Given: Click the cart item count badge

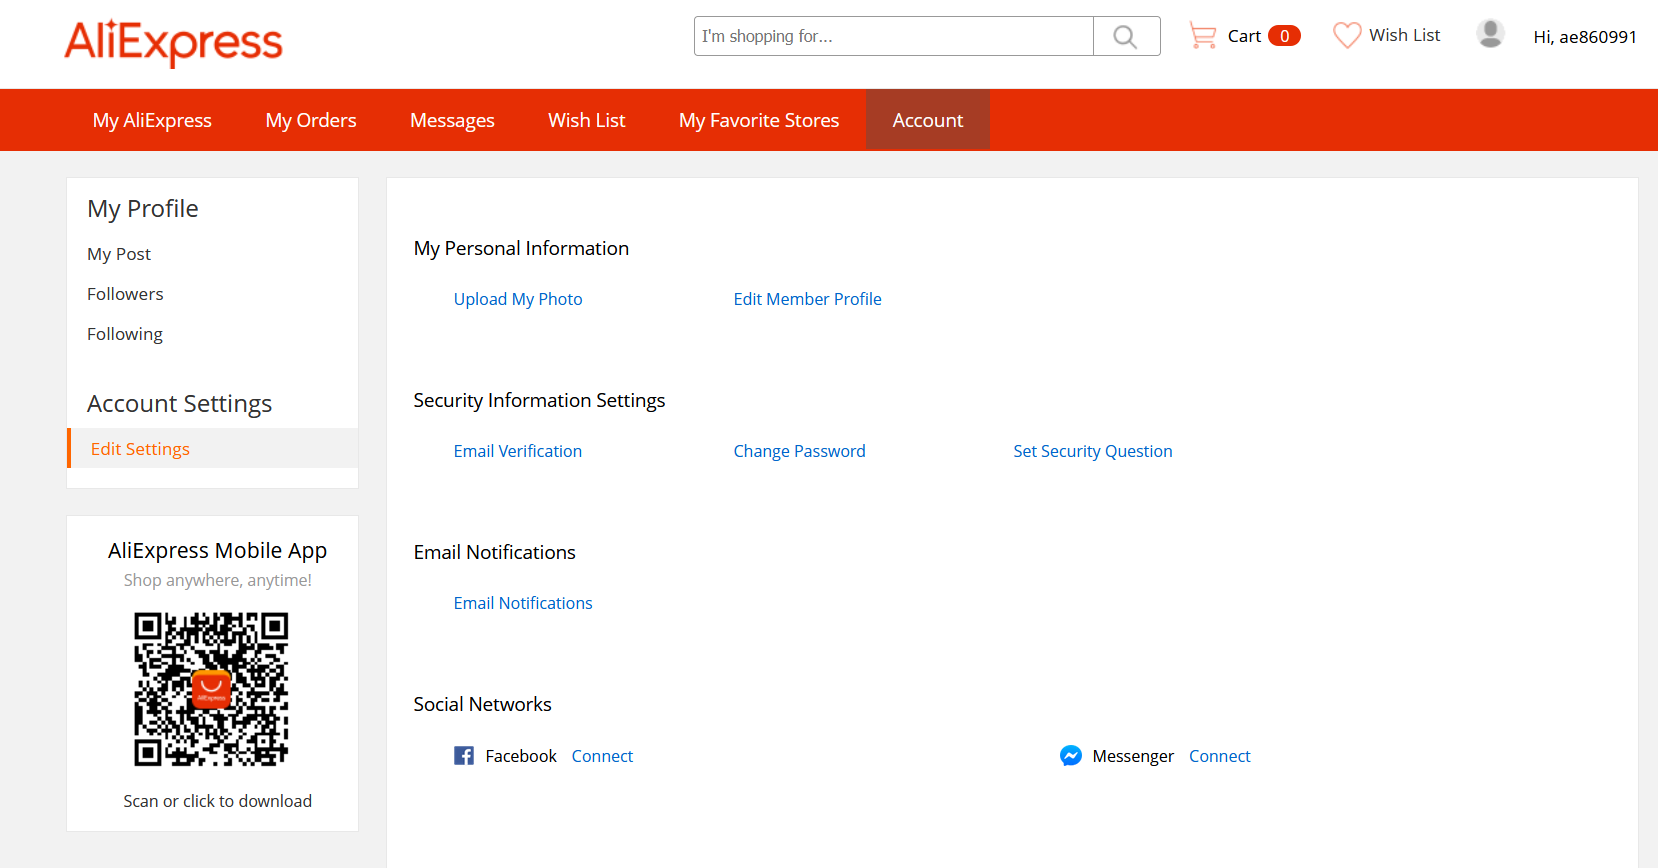Looking at the screenshot, I should click(x=1284, y=36).
